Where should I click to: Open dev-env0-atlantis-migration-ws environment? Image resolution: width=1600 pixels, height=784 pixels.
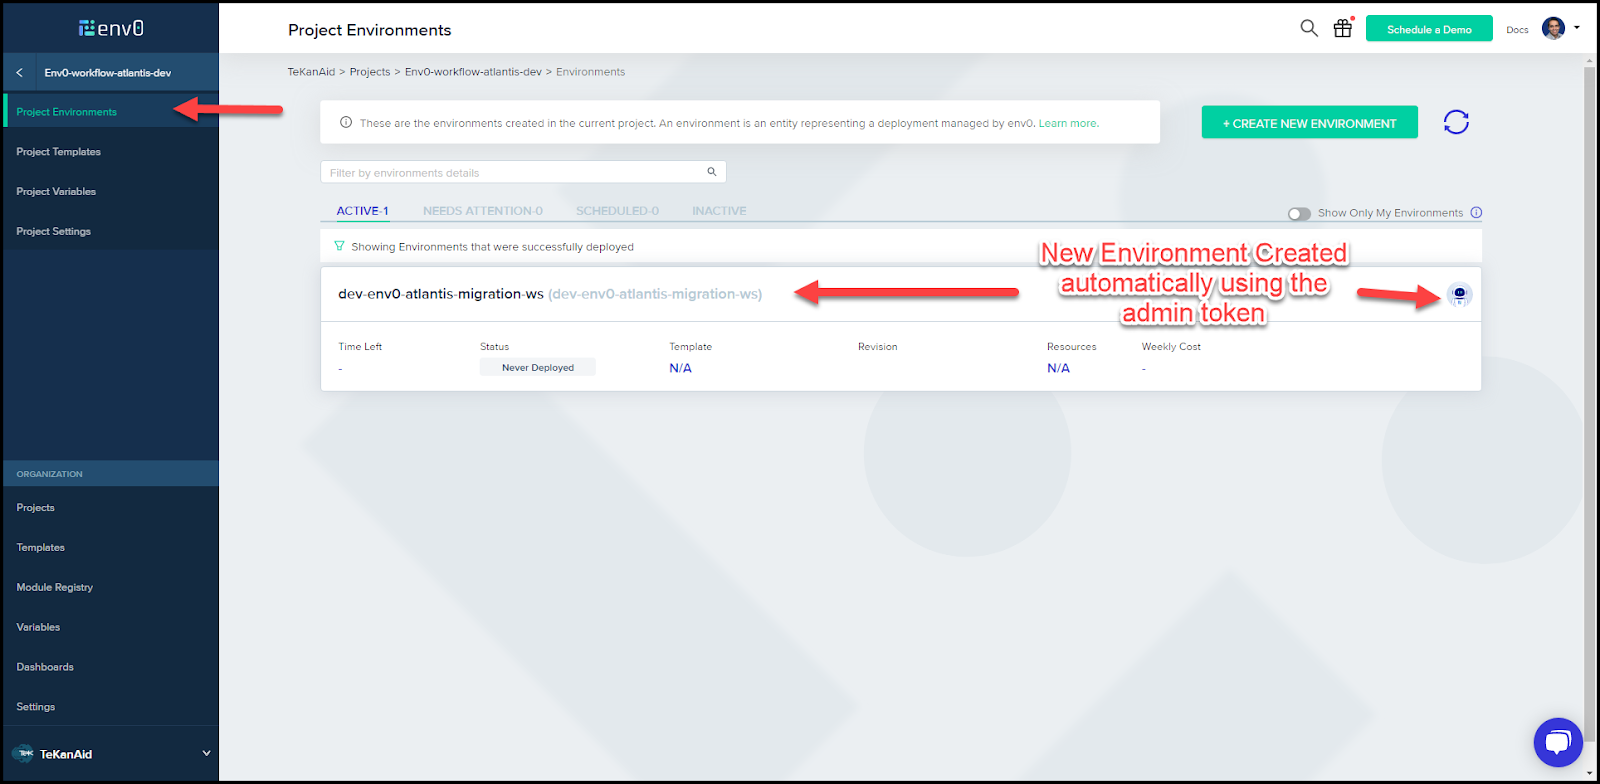pos(441,294)
